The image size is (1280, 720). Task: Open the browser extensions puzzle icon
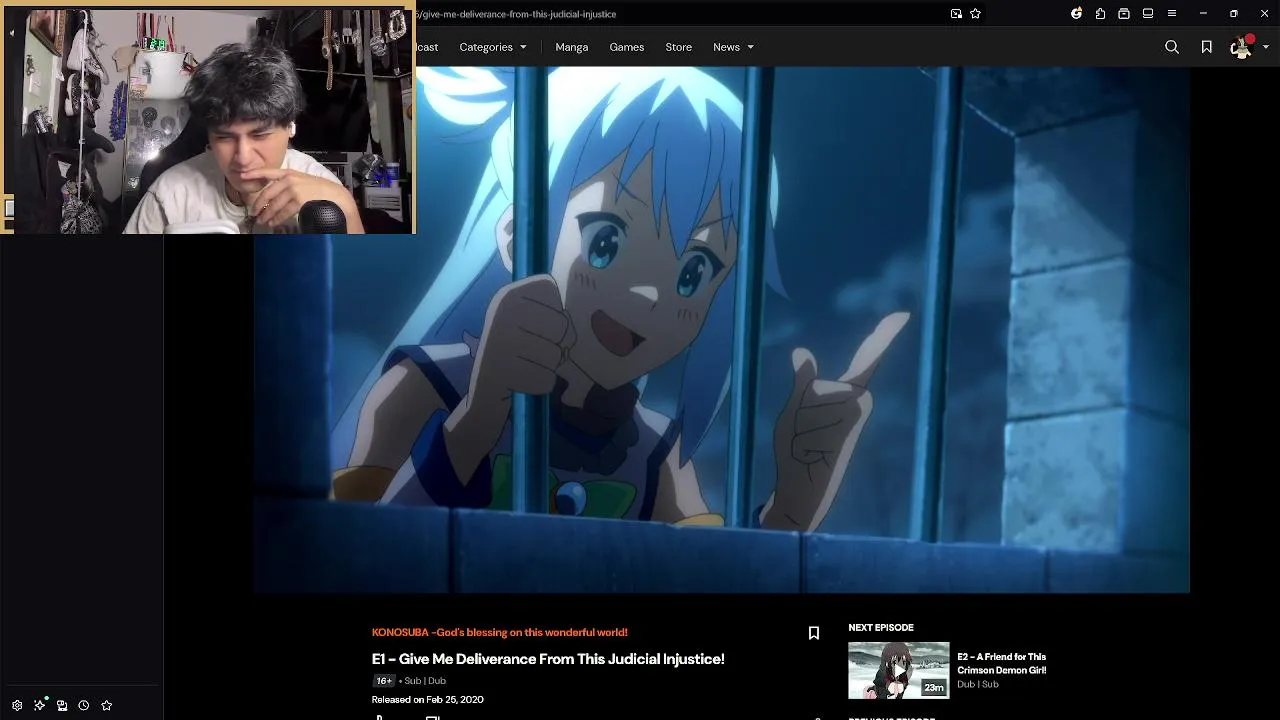(1100, 14)
